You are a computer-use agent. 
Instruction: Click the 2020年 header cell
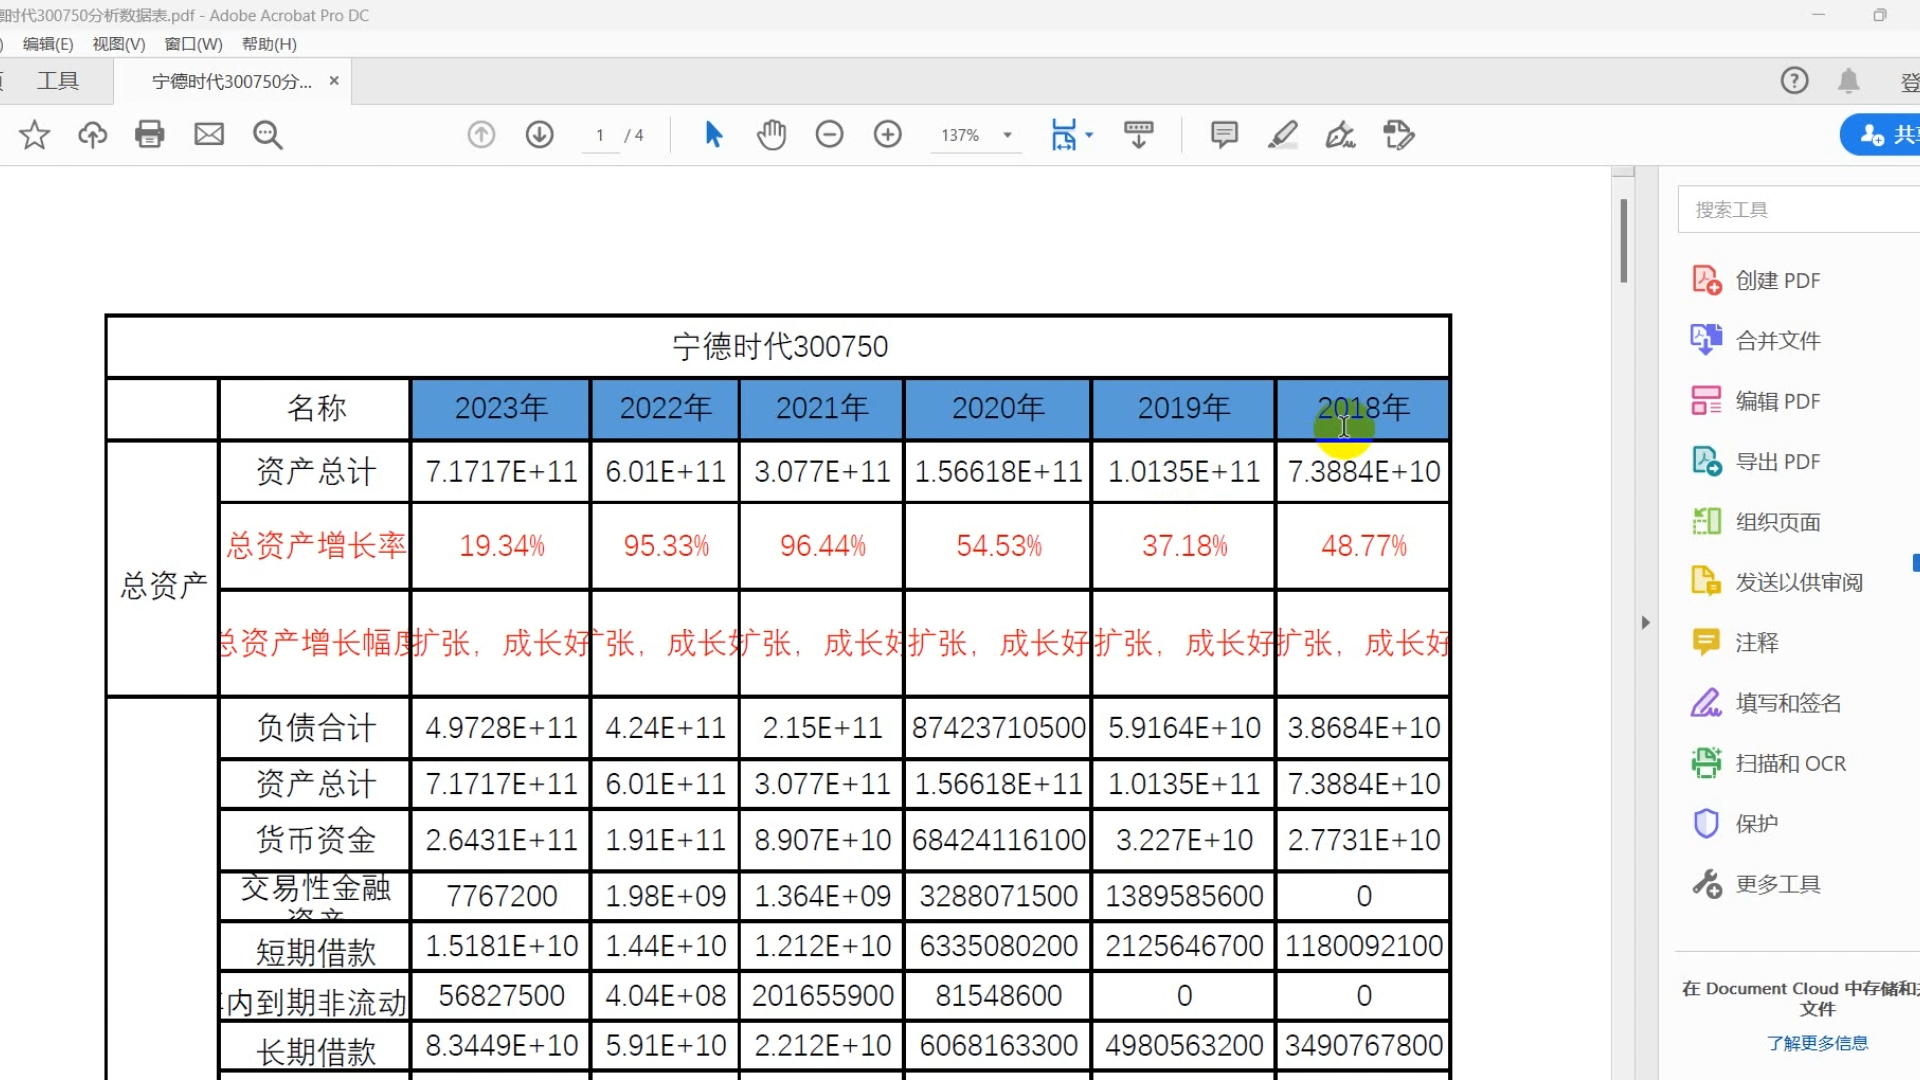(998, 408)
